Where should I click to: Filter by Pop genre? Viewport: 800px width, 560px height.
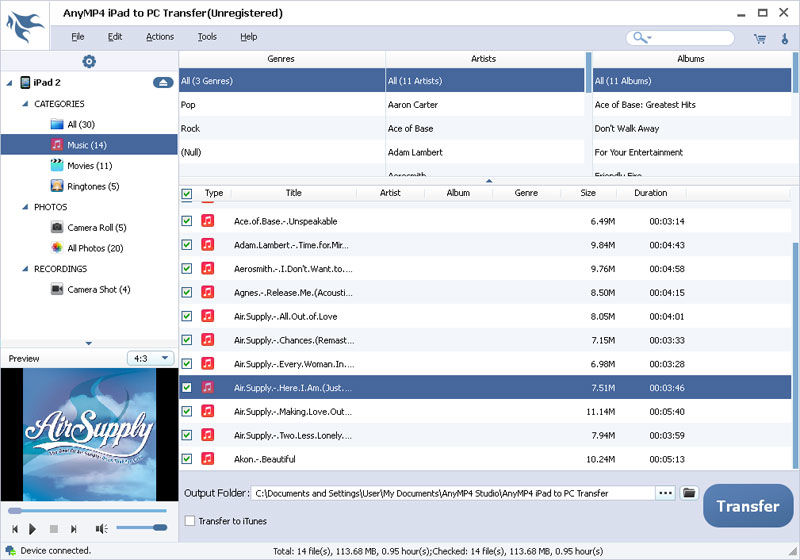click(x=282, y=105)
